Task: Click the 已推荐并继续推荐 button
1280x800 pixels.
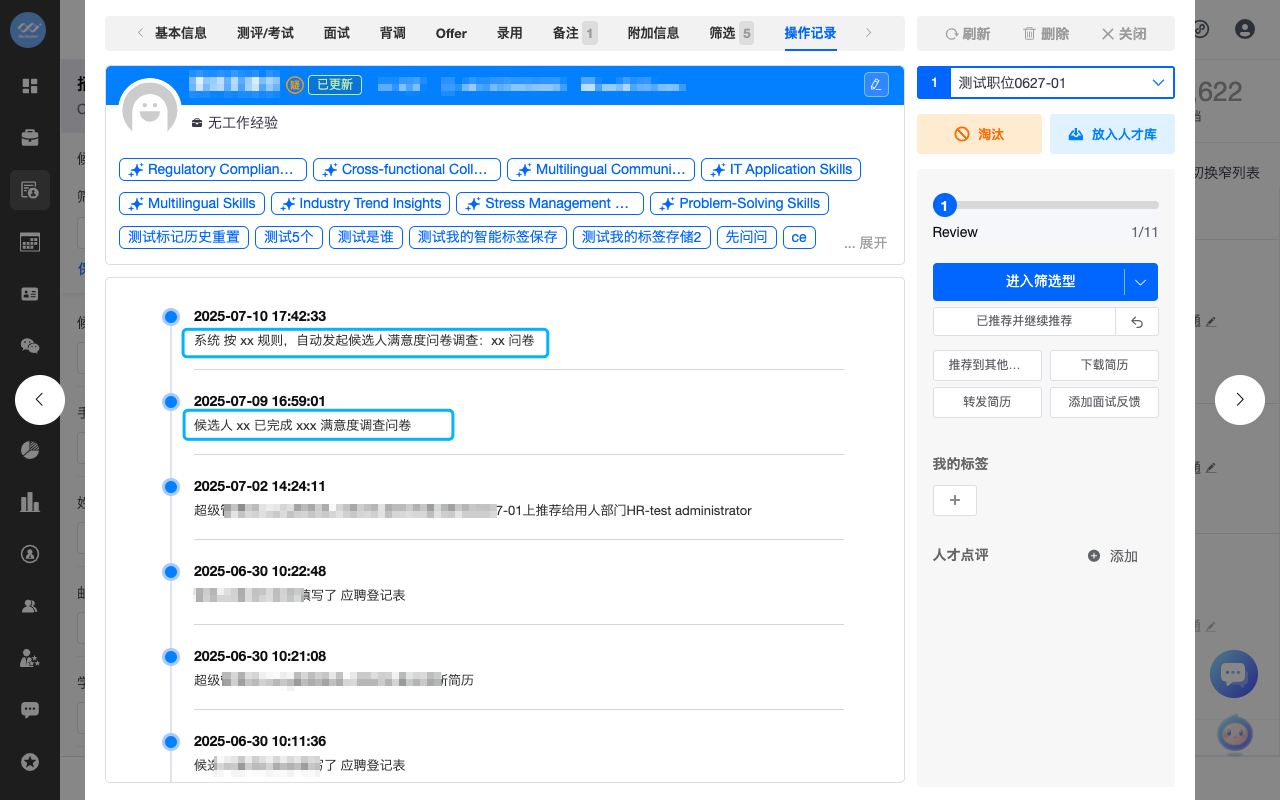Action: click(x=1024, y=321)
